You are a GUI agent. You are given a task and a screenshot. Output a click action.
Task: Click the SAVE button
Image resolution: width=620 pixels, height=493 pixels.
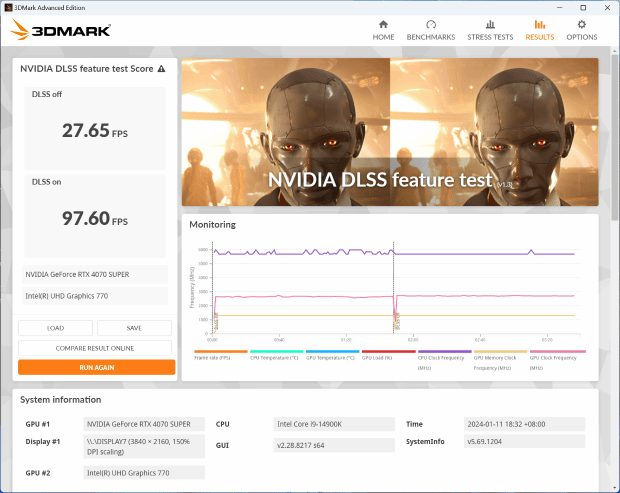134,328
